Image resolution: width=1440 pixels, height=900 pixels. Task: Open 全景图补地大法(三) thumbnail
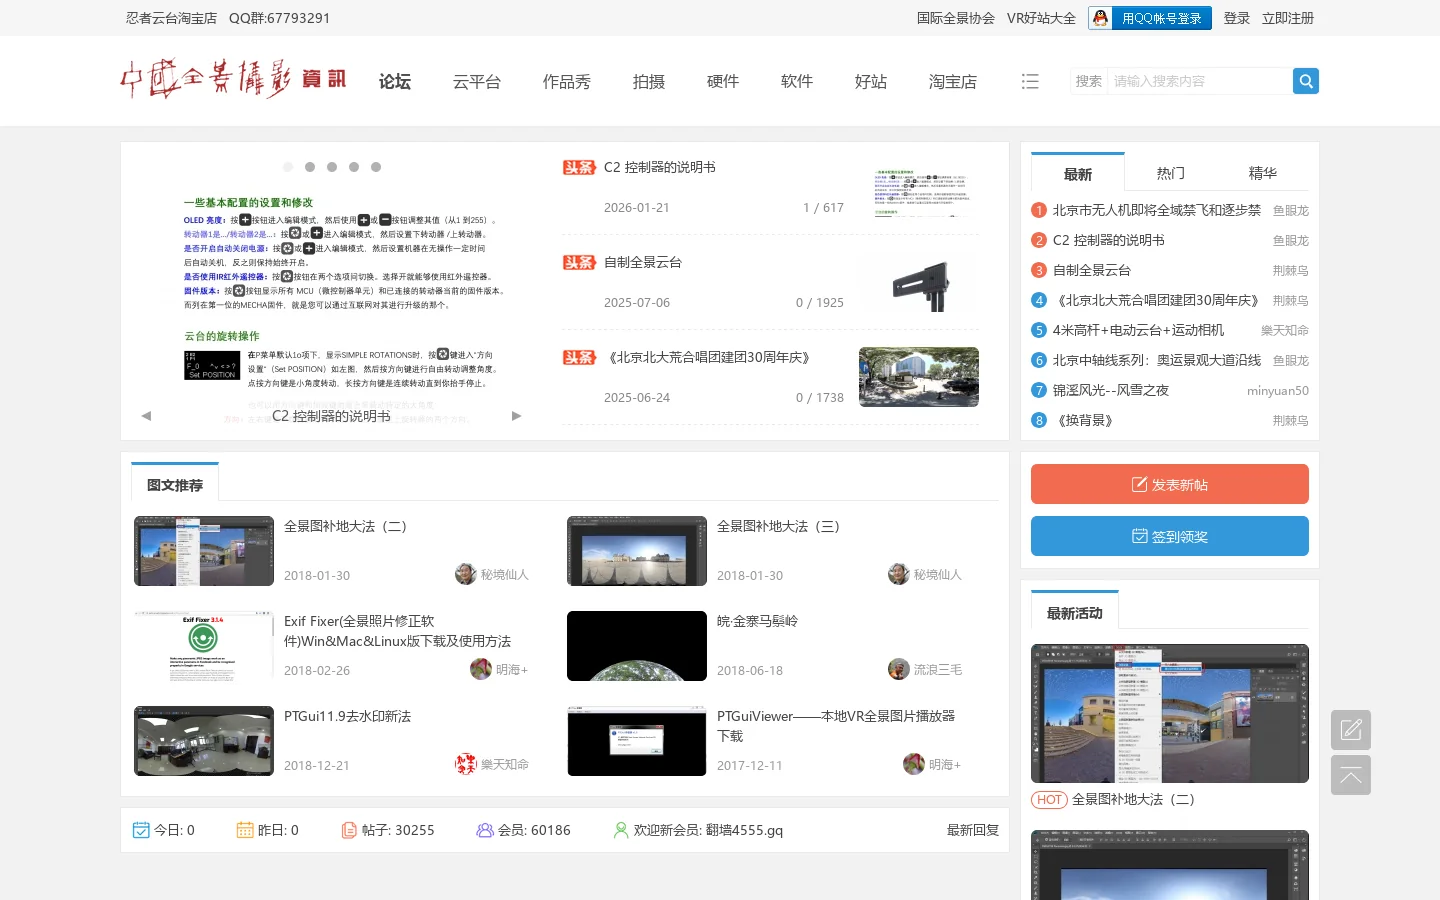click(637, 551)
